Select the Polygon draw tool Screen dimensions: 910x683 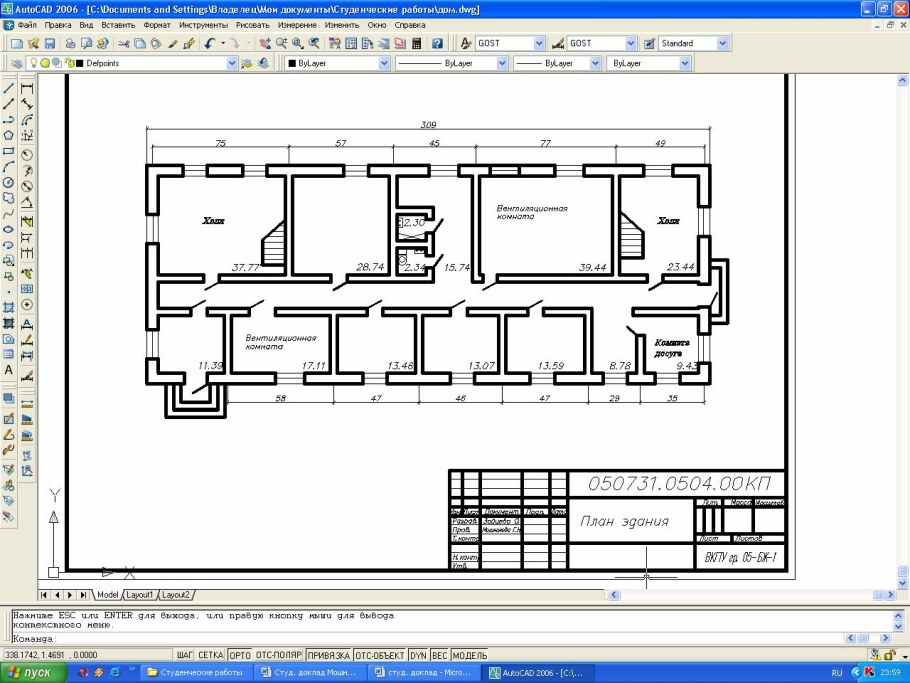click(9, 135)
